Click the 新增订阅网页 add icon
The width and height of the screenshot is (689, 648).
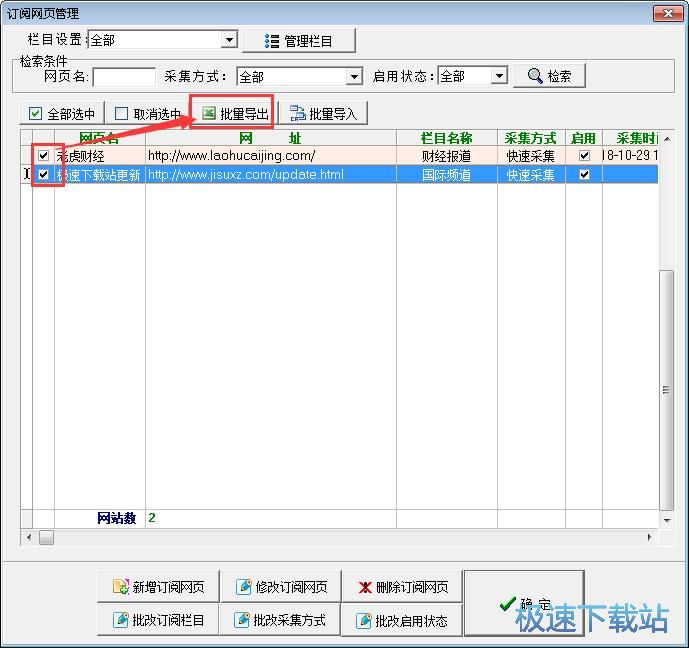[120, 586]
